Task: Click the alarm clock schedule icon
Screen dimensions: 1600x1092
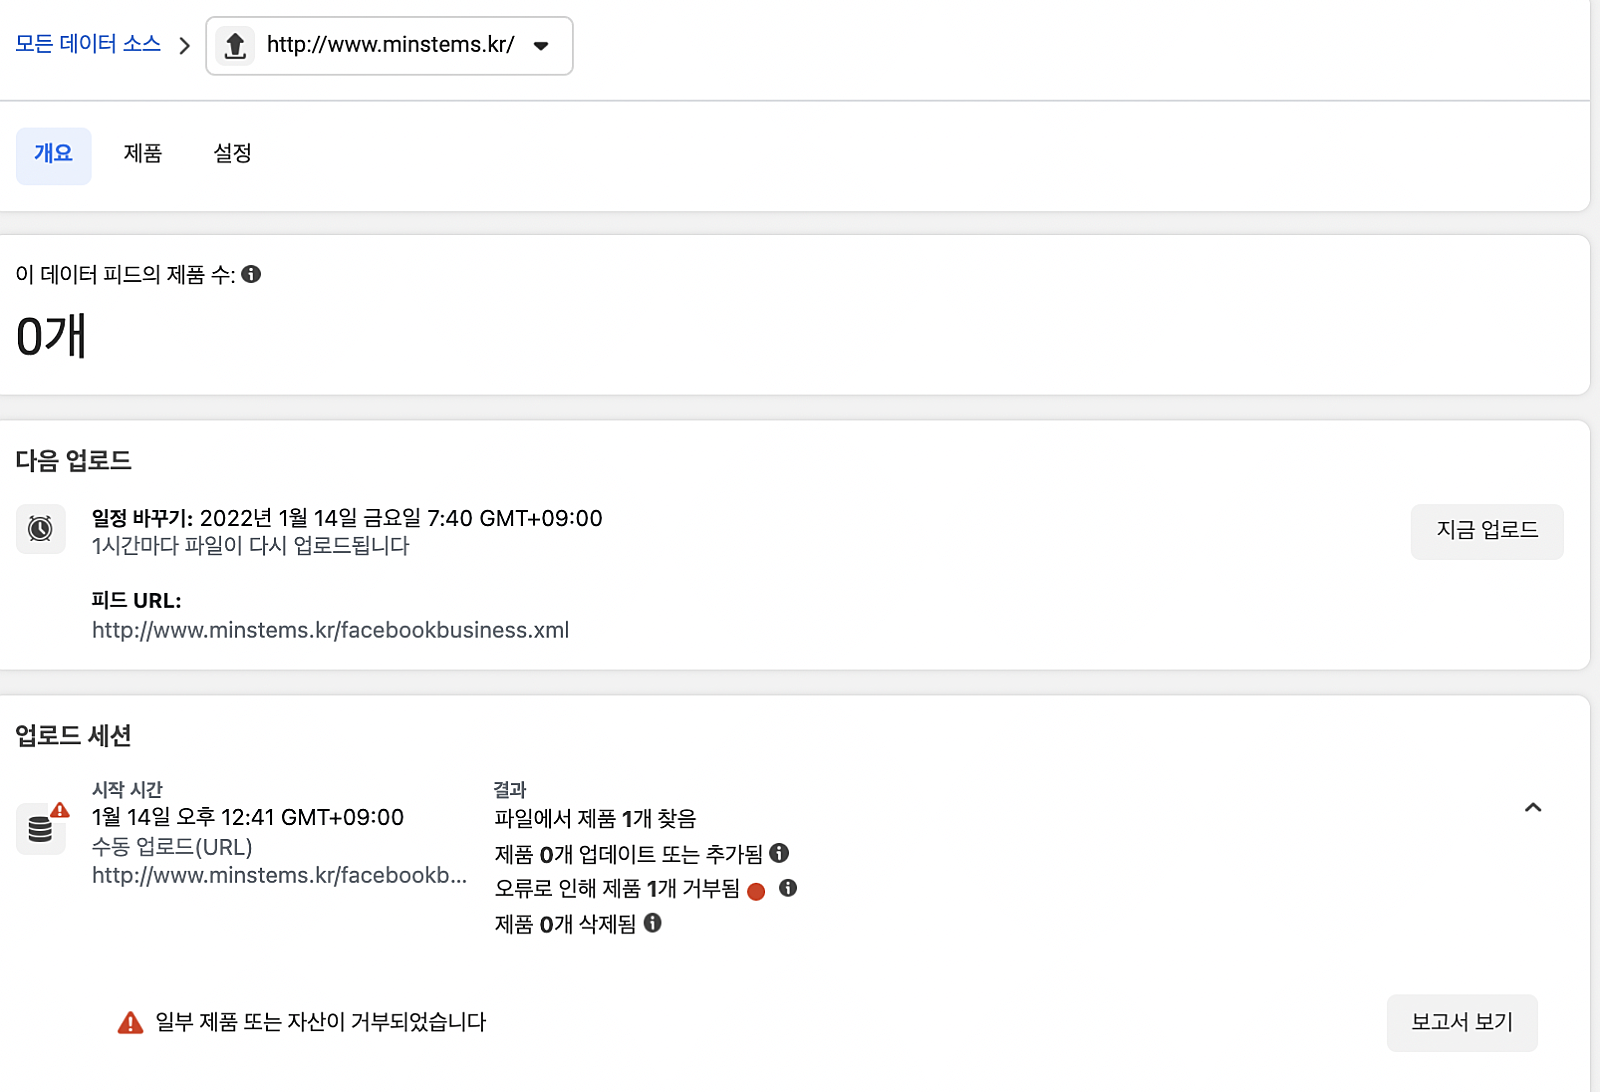Action: [x=40, y=528]
